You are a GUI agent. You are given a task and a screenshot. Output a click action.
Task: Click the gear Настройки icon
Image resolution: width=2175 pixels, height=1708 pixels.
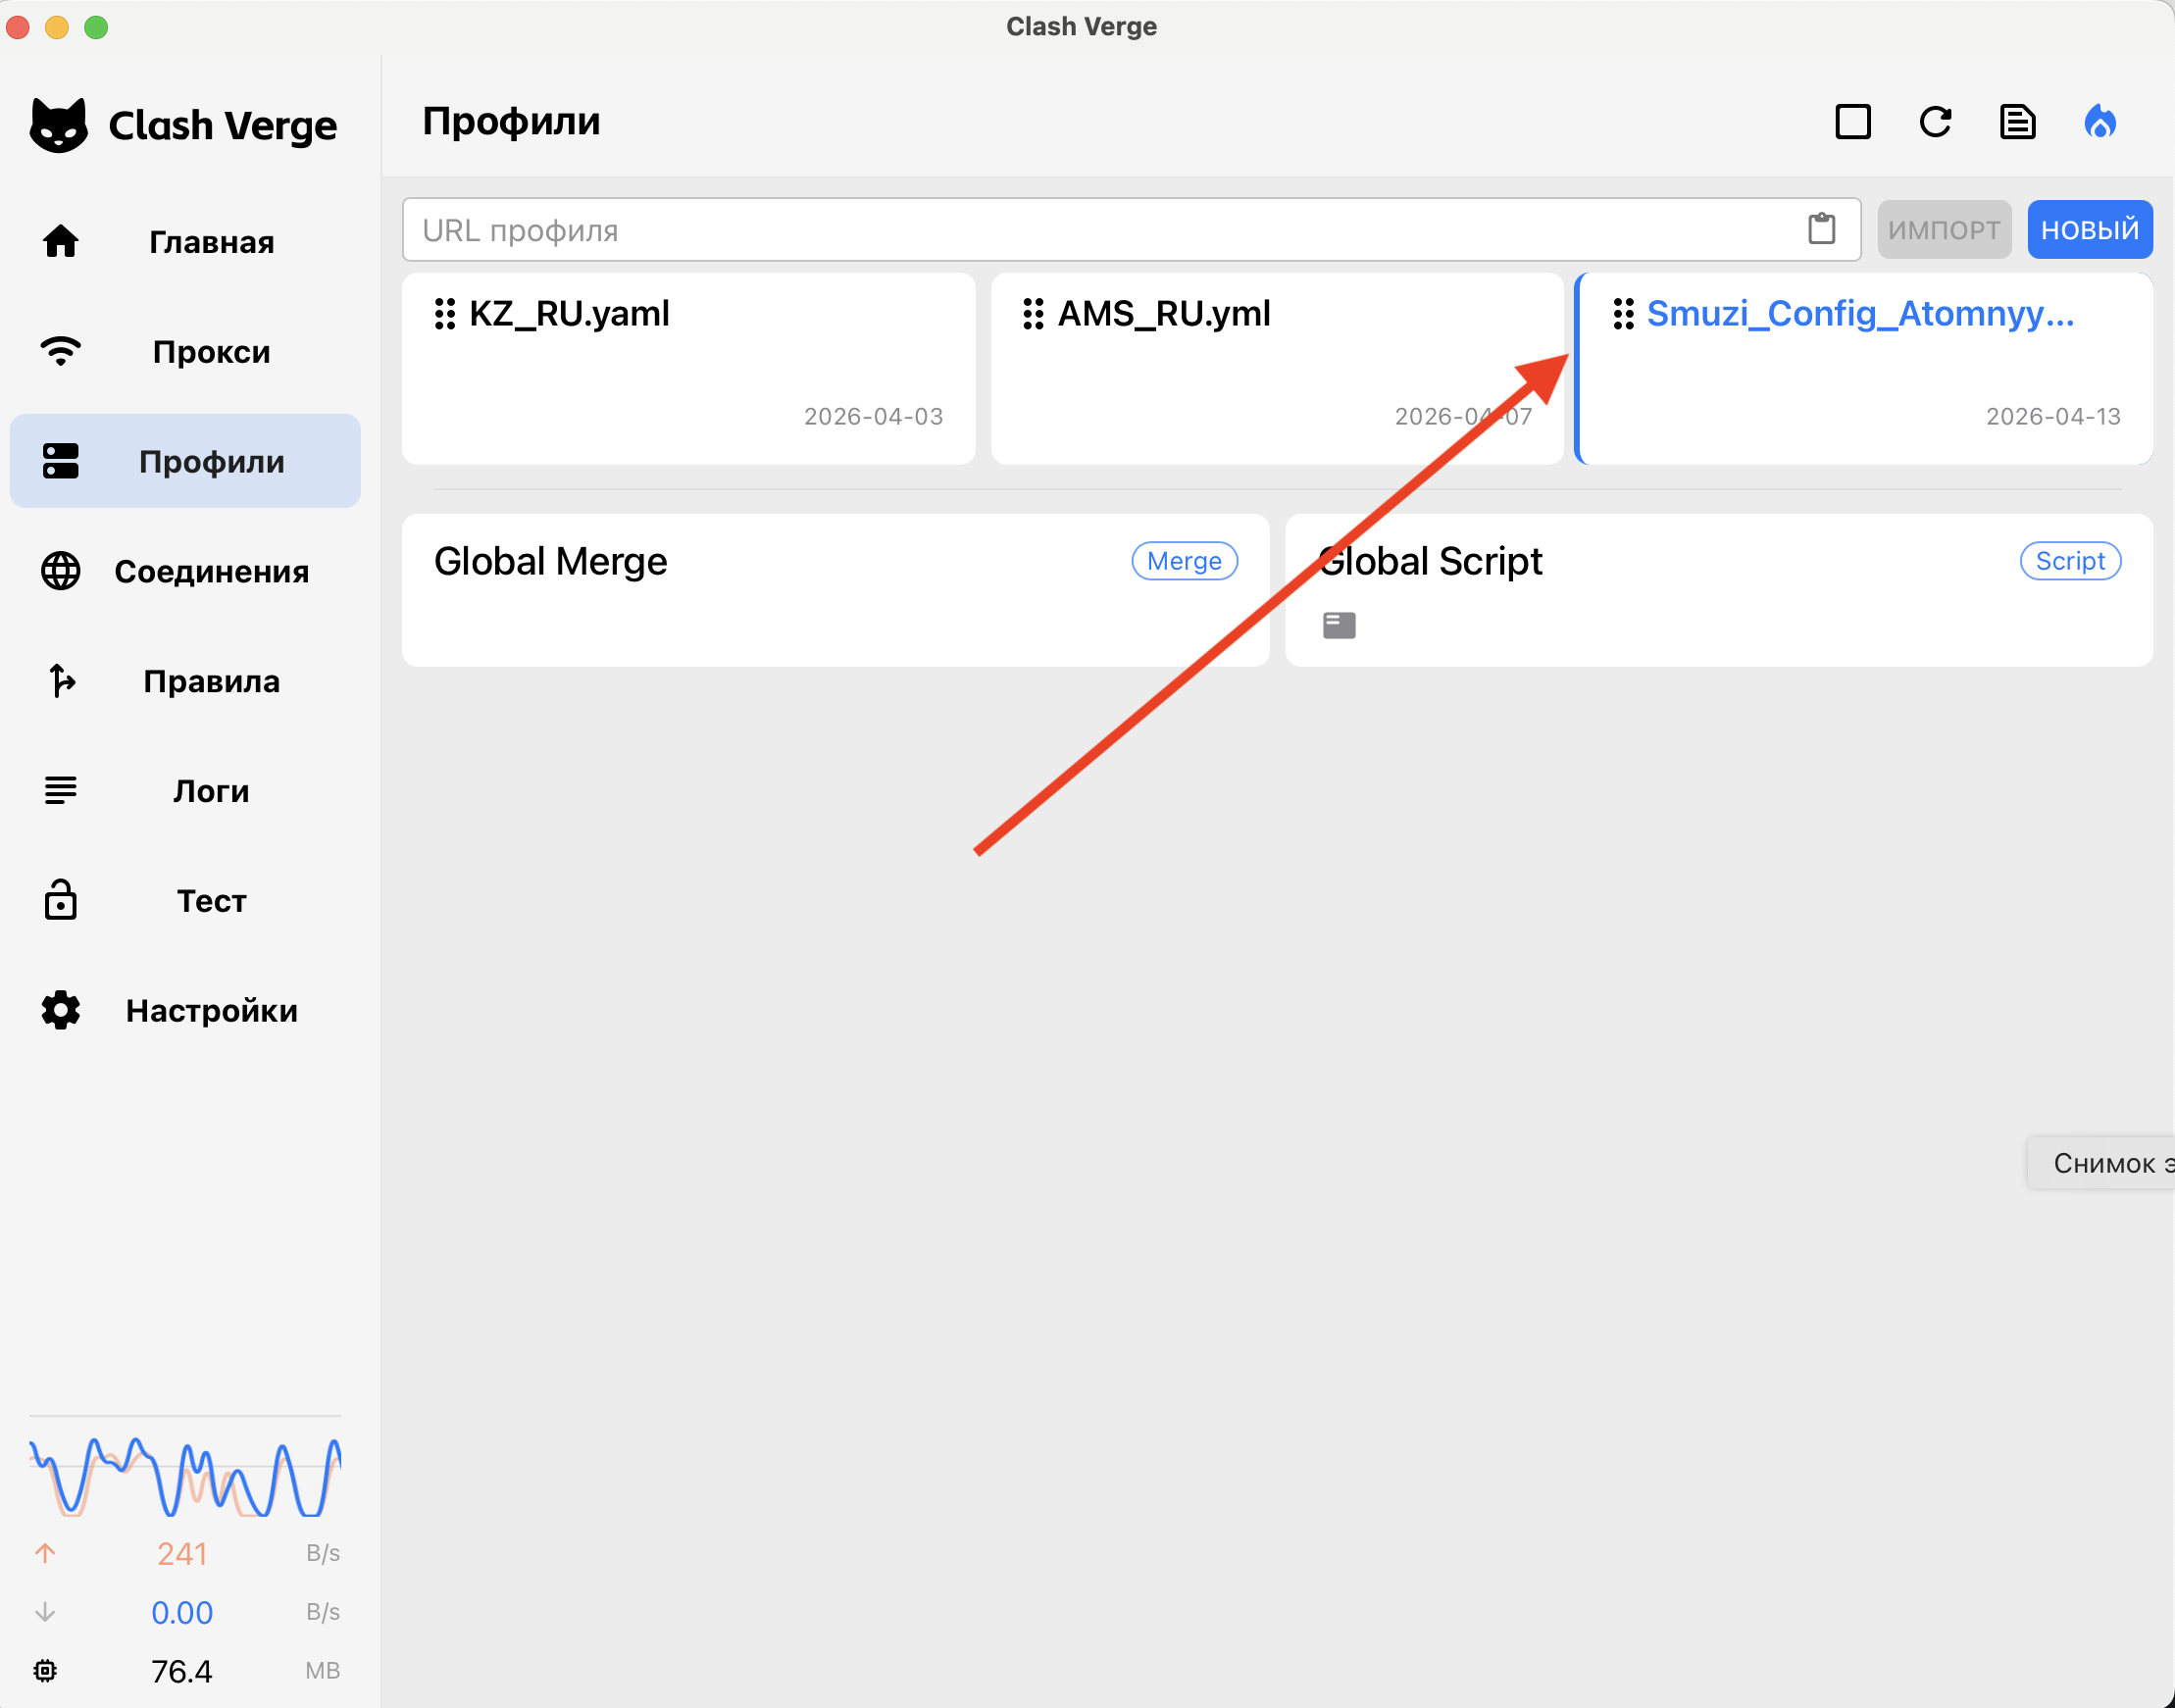pyautogui.click(x=61, y=1010)
